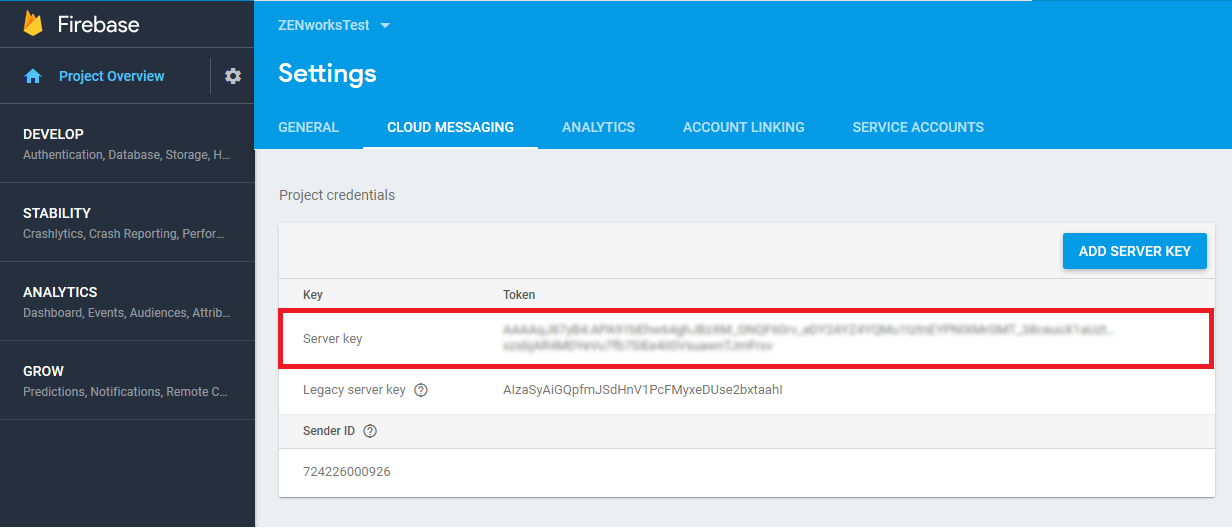Expand the Analytics sidebar section

[x=127, y=301]
